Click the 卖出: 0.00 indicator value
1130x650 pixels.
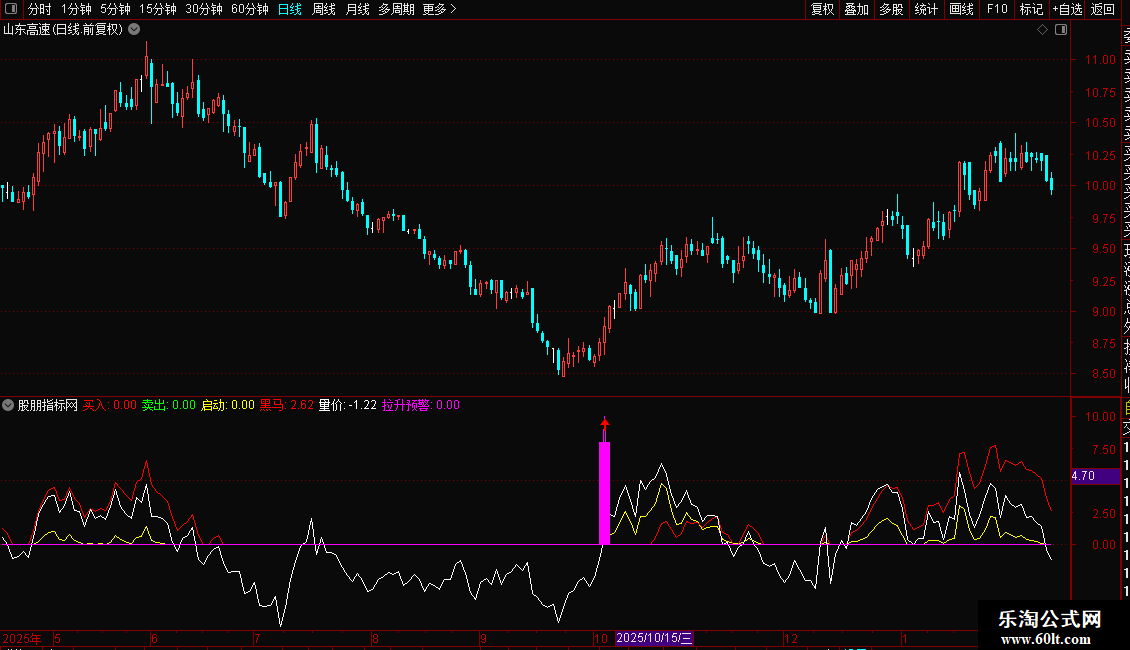pyautogui.click(x=169, y=405)
